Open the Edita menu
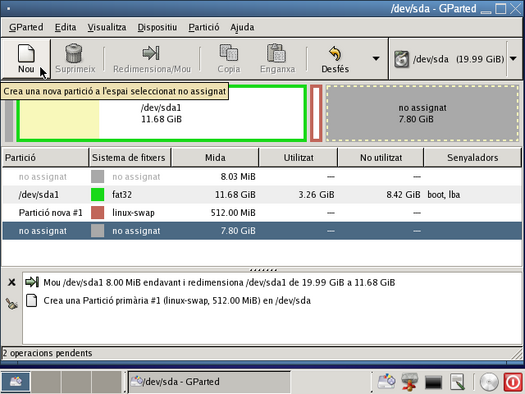This screenshot has width=525, height=394. pos(65,27)
